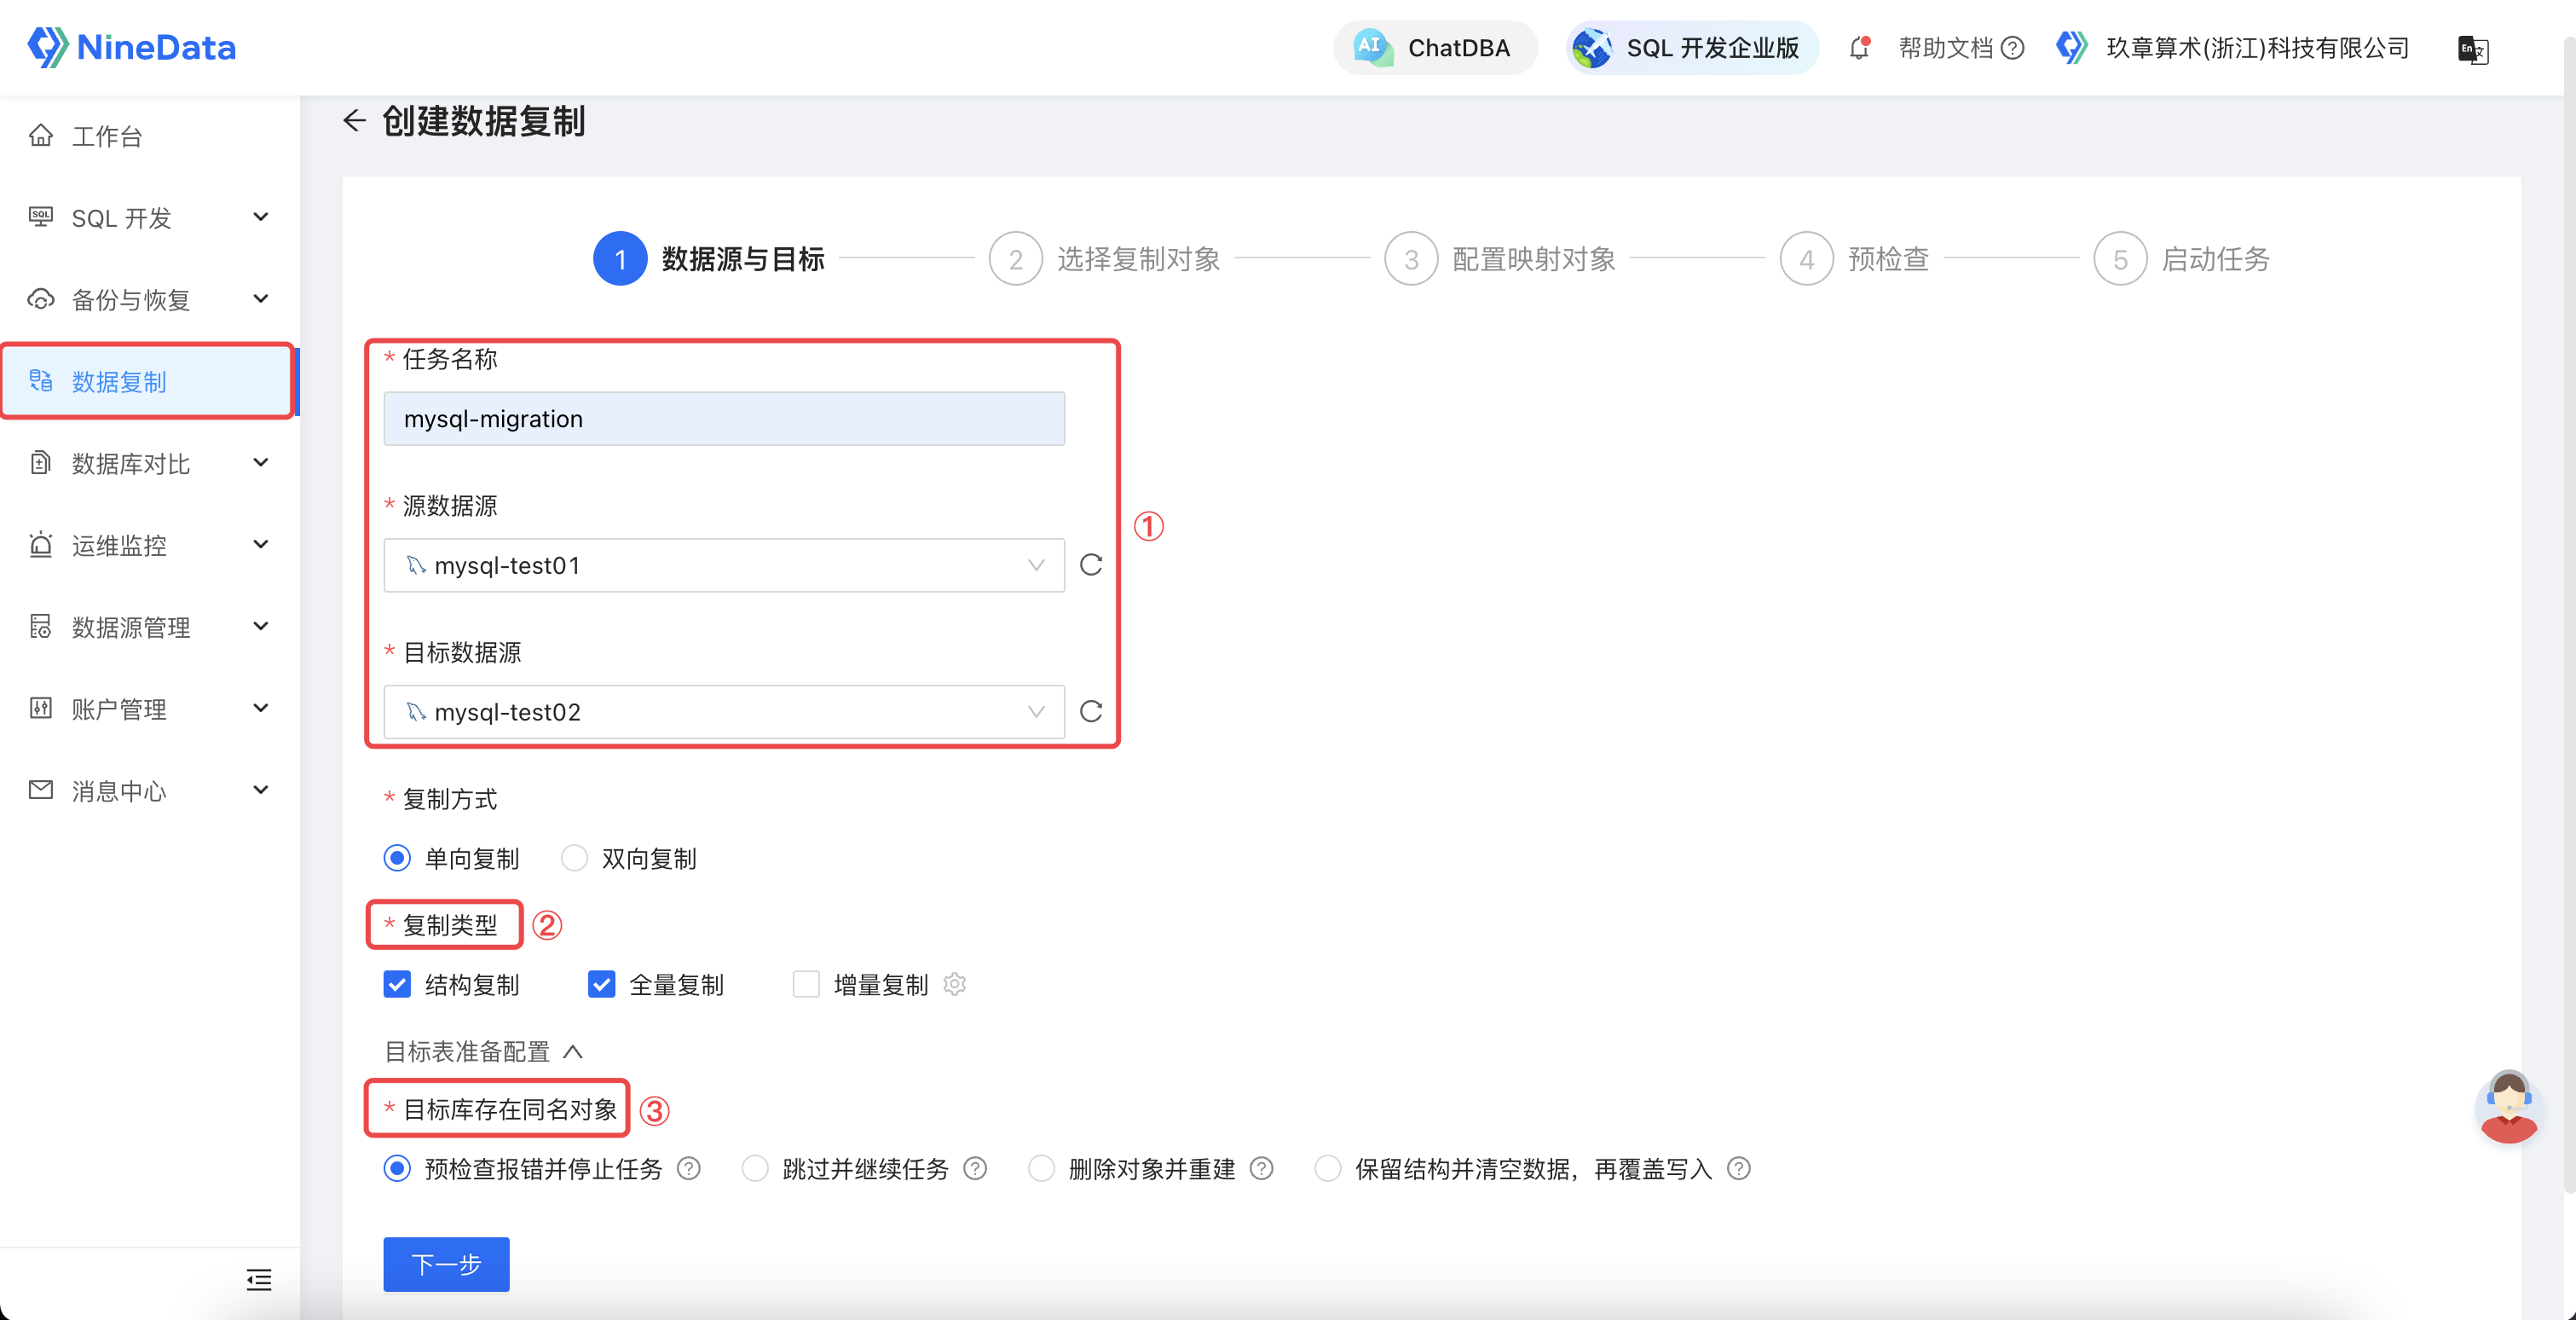Click the 数据源管理 icon
The width and height of the screenshot is (2576, 1320).
point(40,627)
